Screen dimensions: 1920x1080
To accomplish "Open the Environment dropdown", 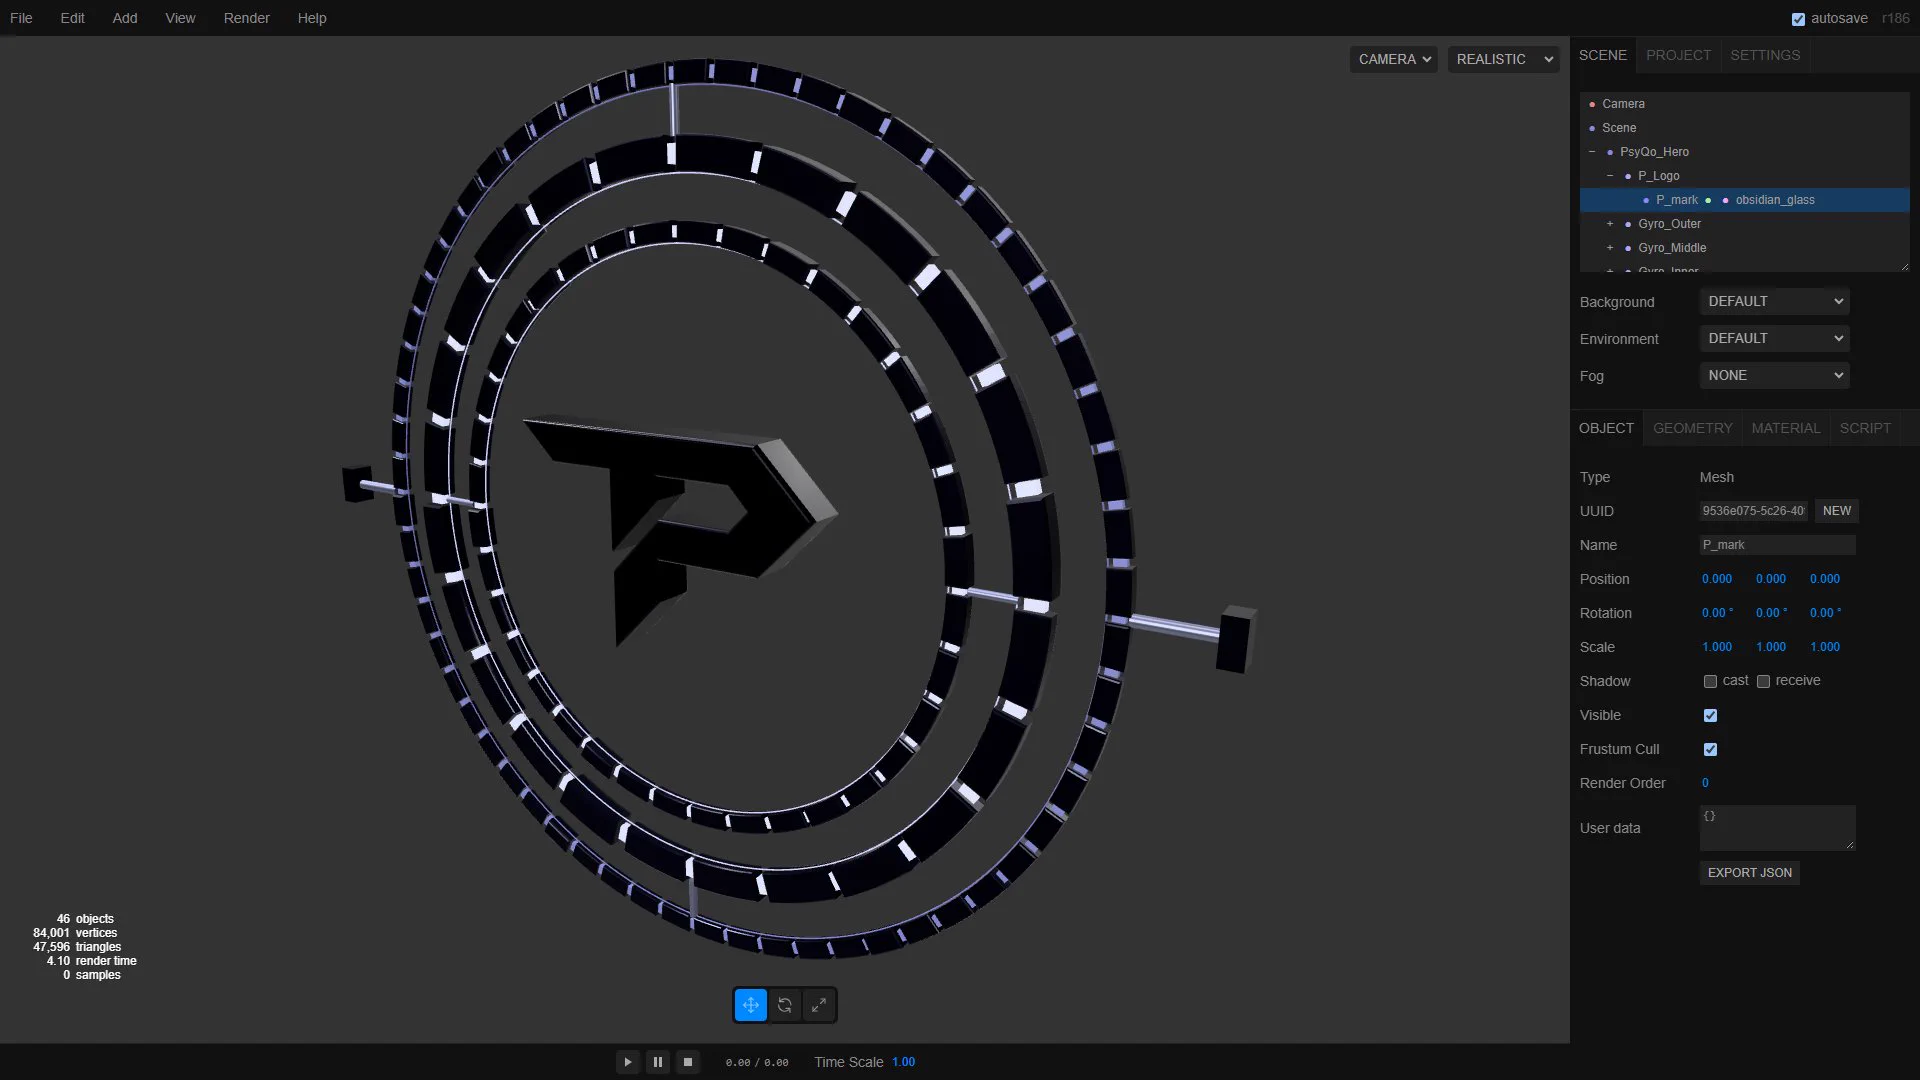I will click(1774, 338).
